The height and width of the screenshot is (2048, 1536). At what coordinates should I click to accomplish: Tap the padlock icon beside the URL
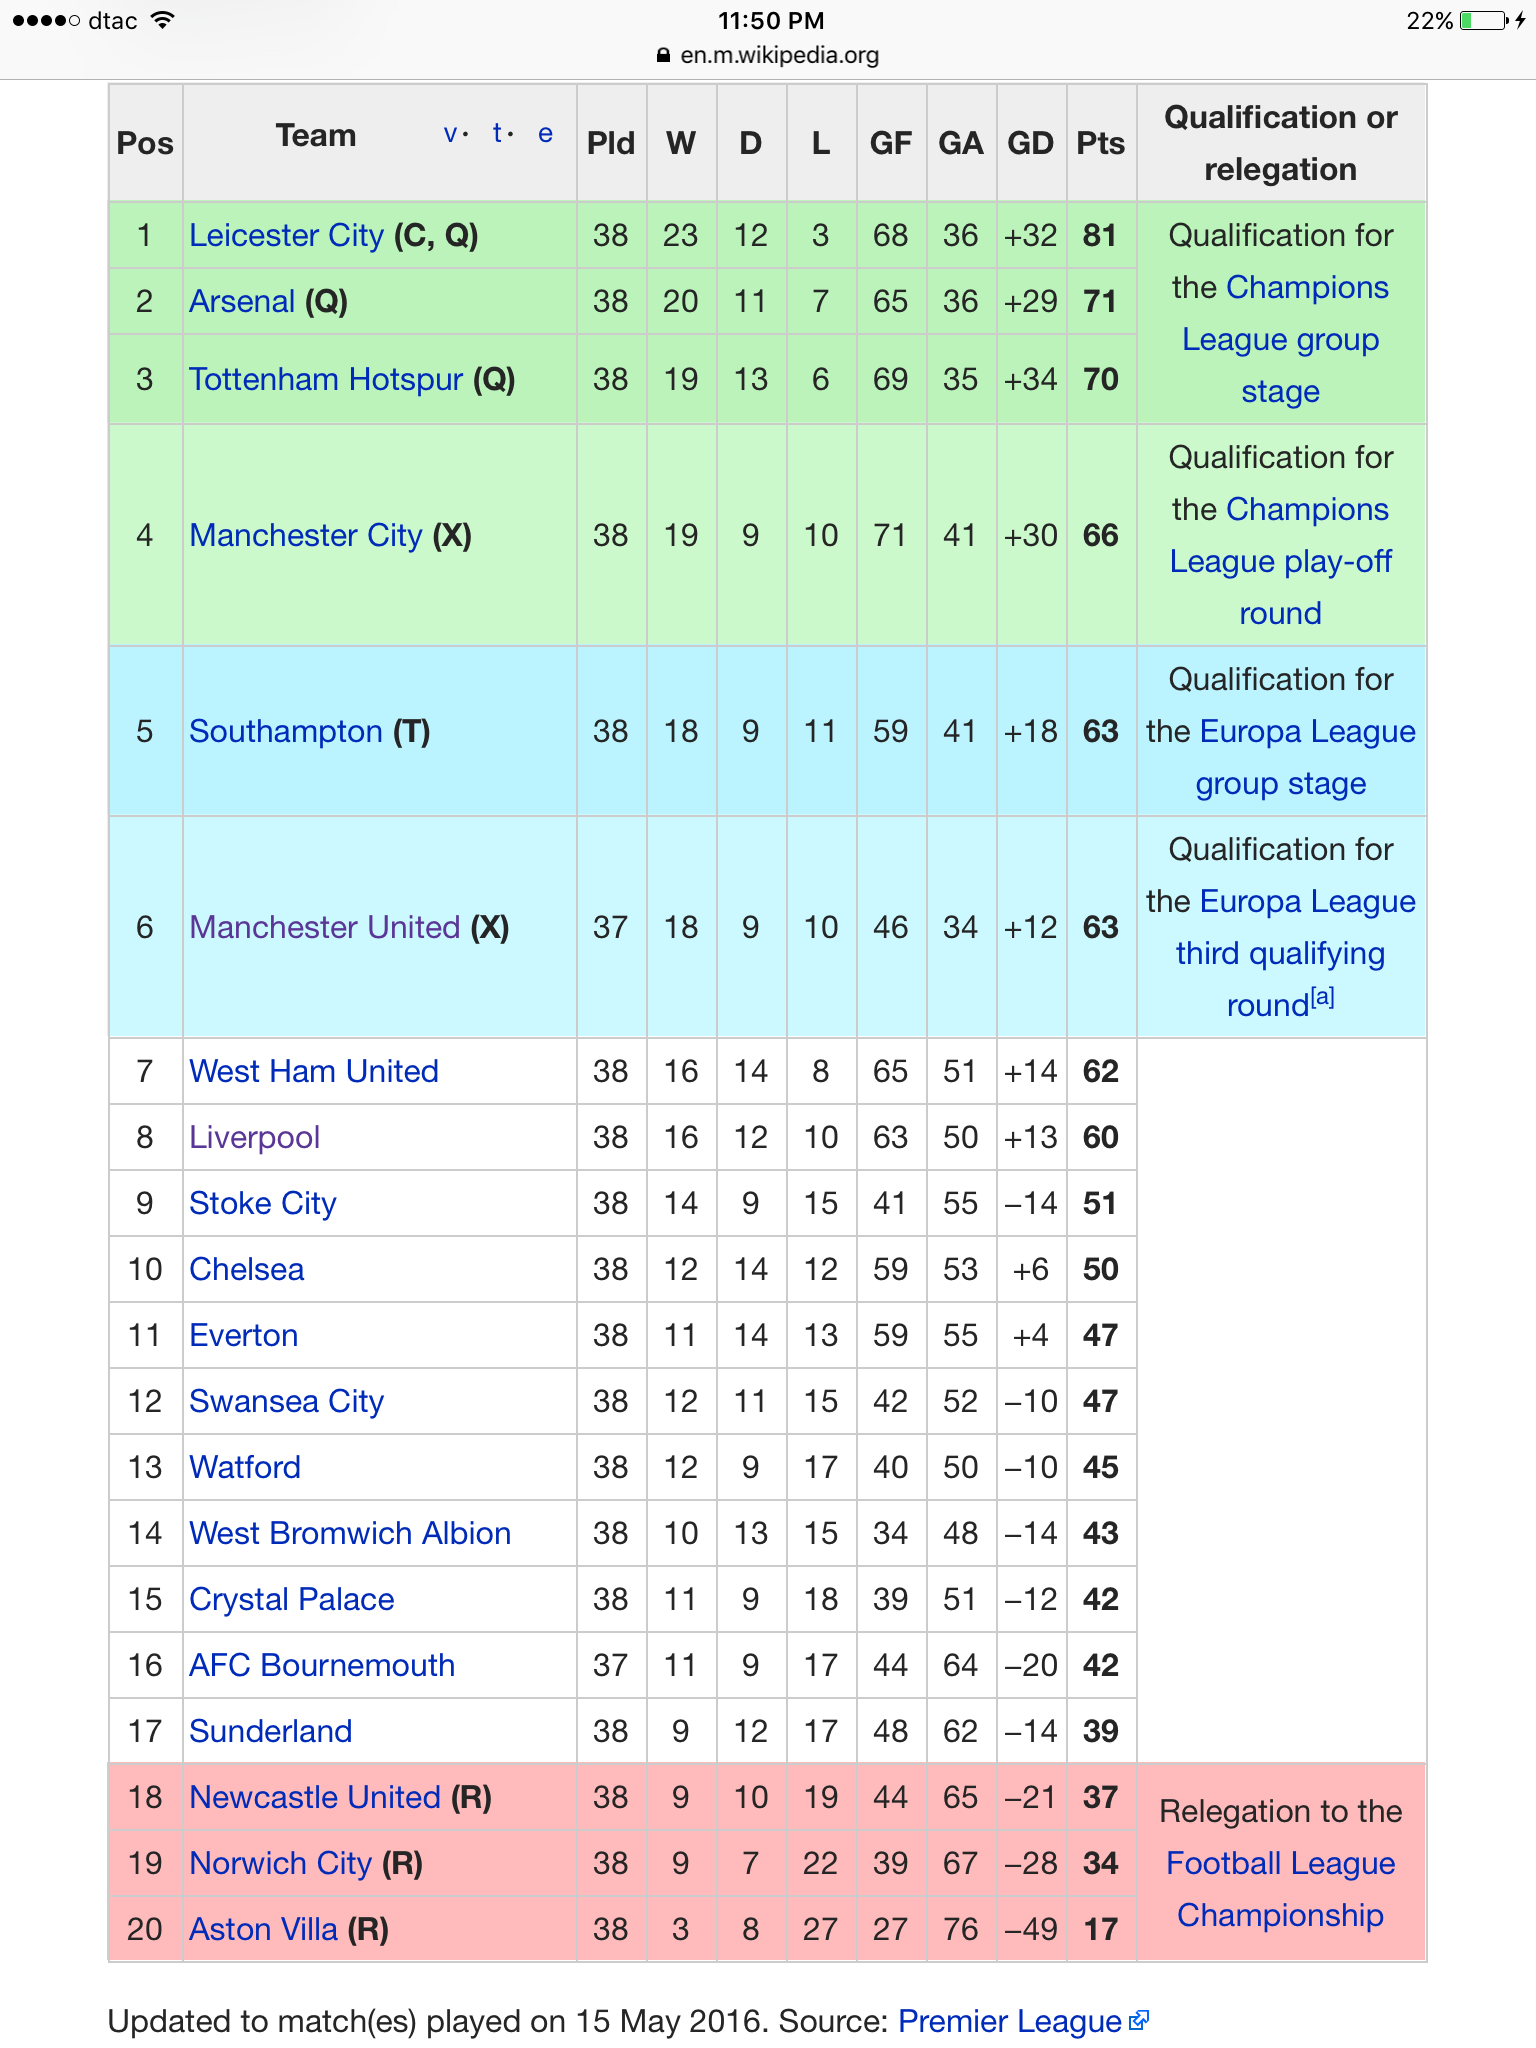(x=662, y=56)
